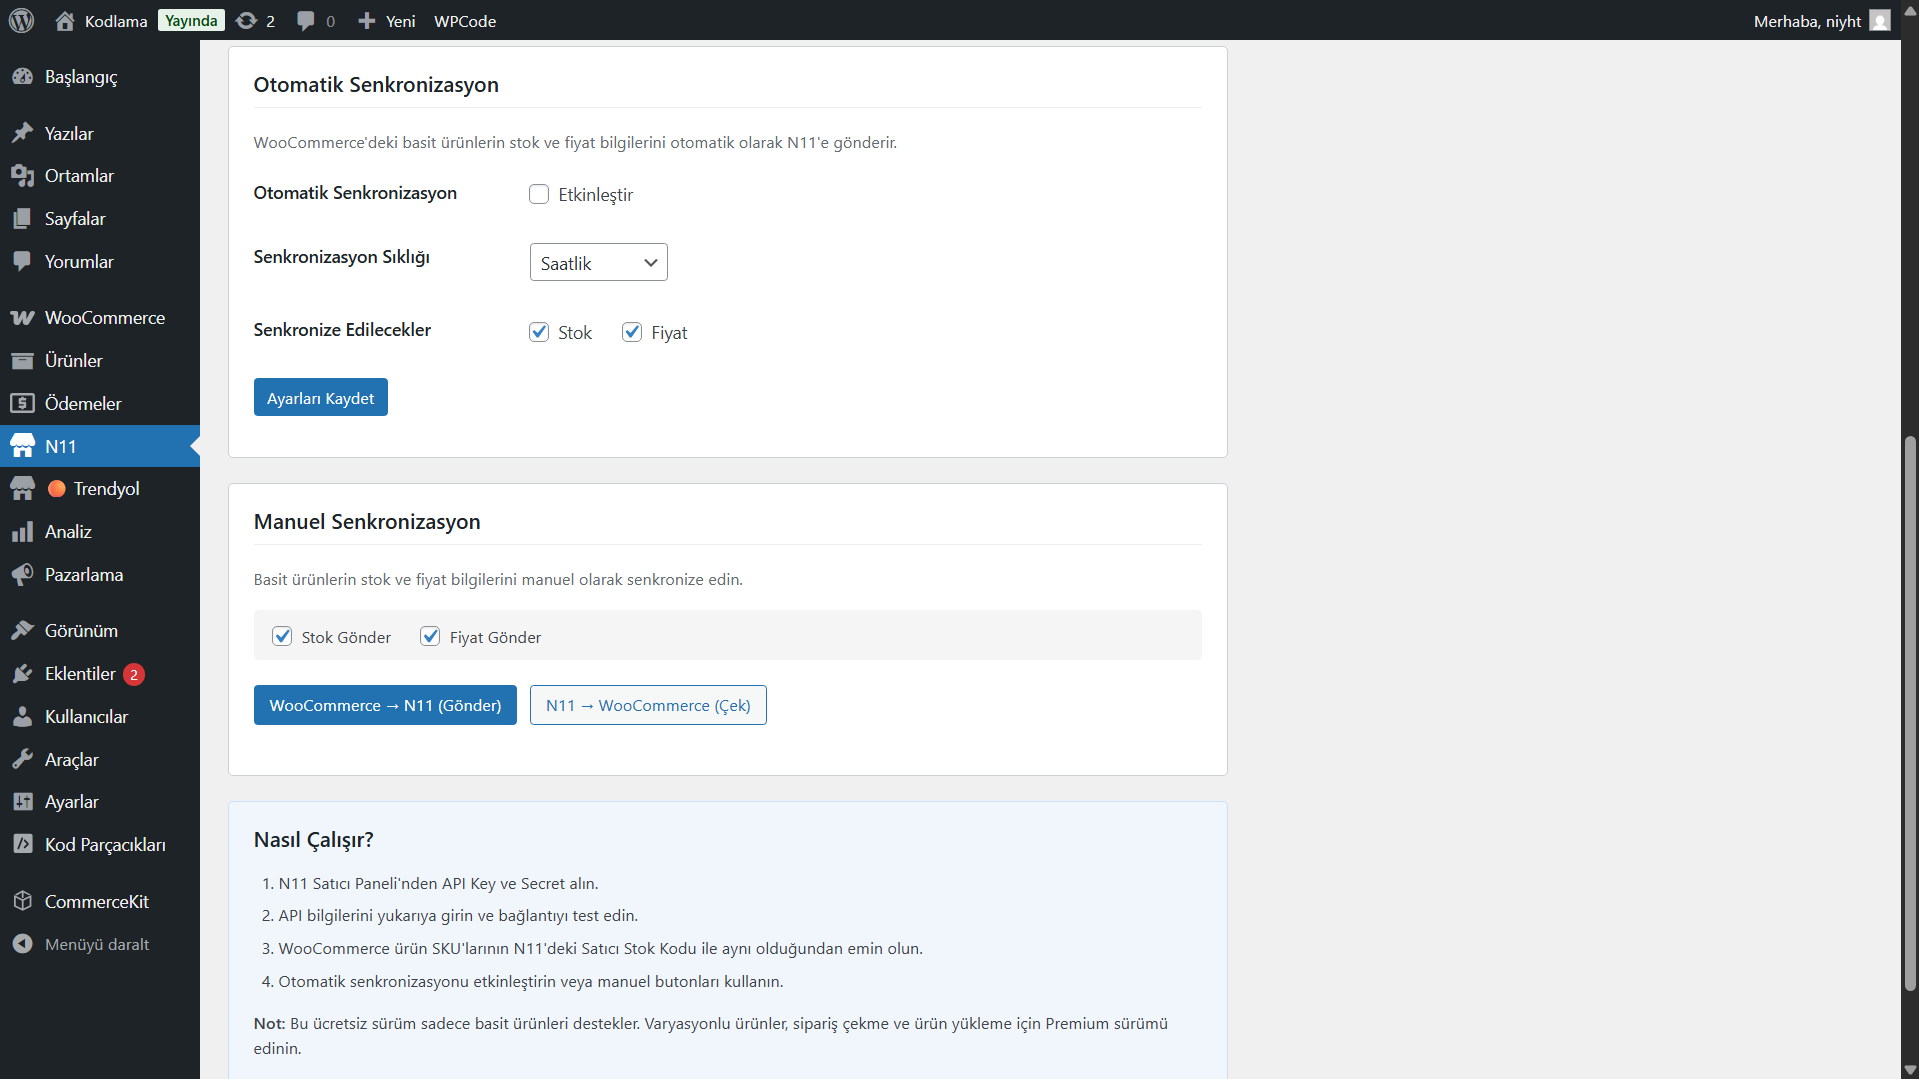Uncheck the Fiyat sync checkbox
The image size is (1919, 1079).
(x=632, y=332)
